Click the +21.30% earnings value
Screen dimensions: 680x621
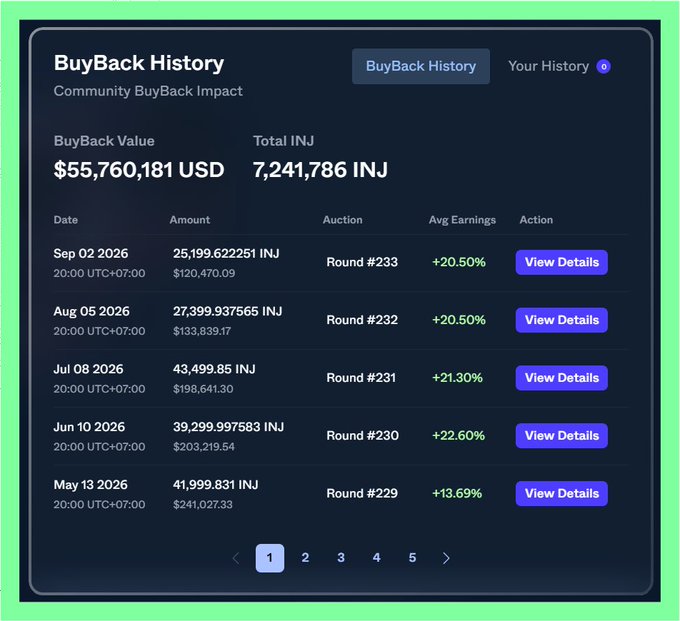tap(458, 378)
